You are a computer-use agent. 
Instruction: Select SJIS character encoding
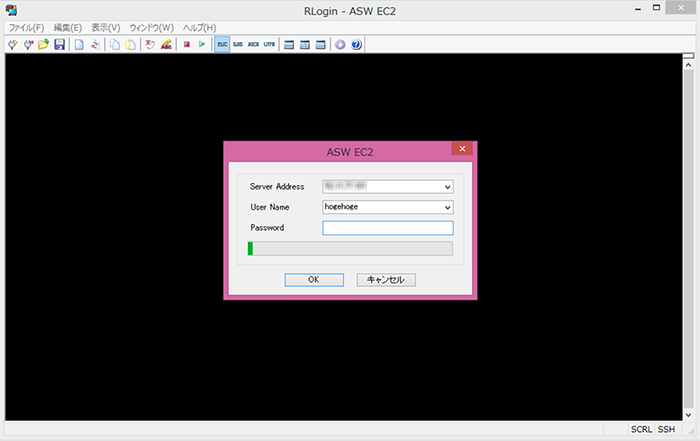point(238,45)
